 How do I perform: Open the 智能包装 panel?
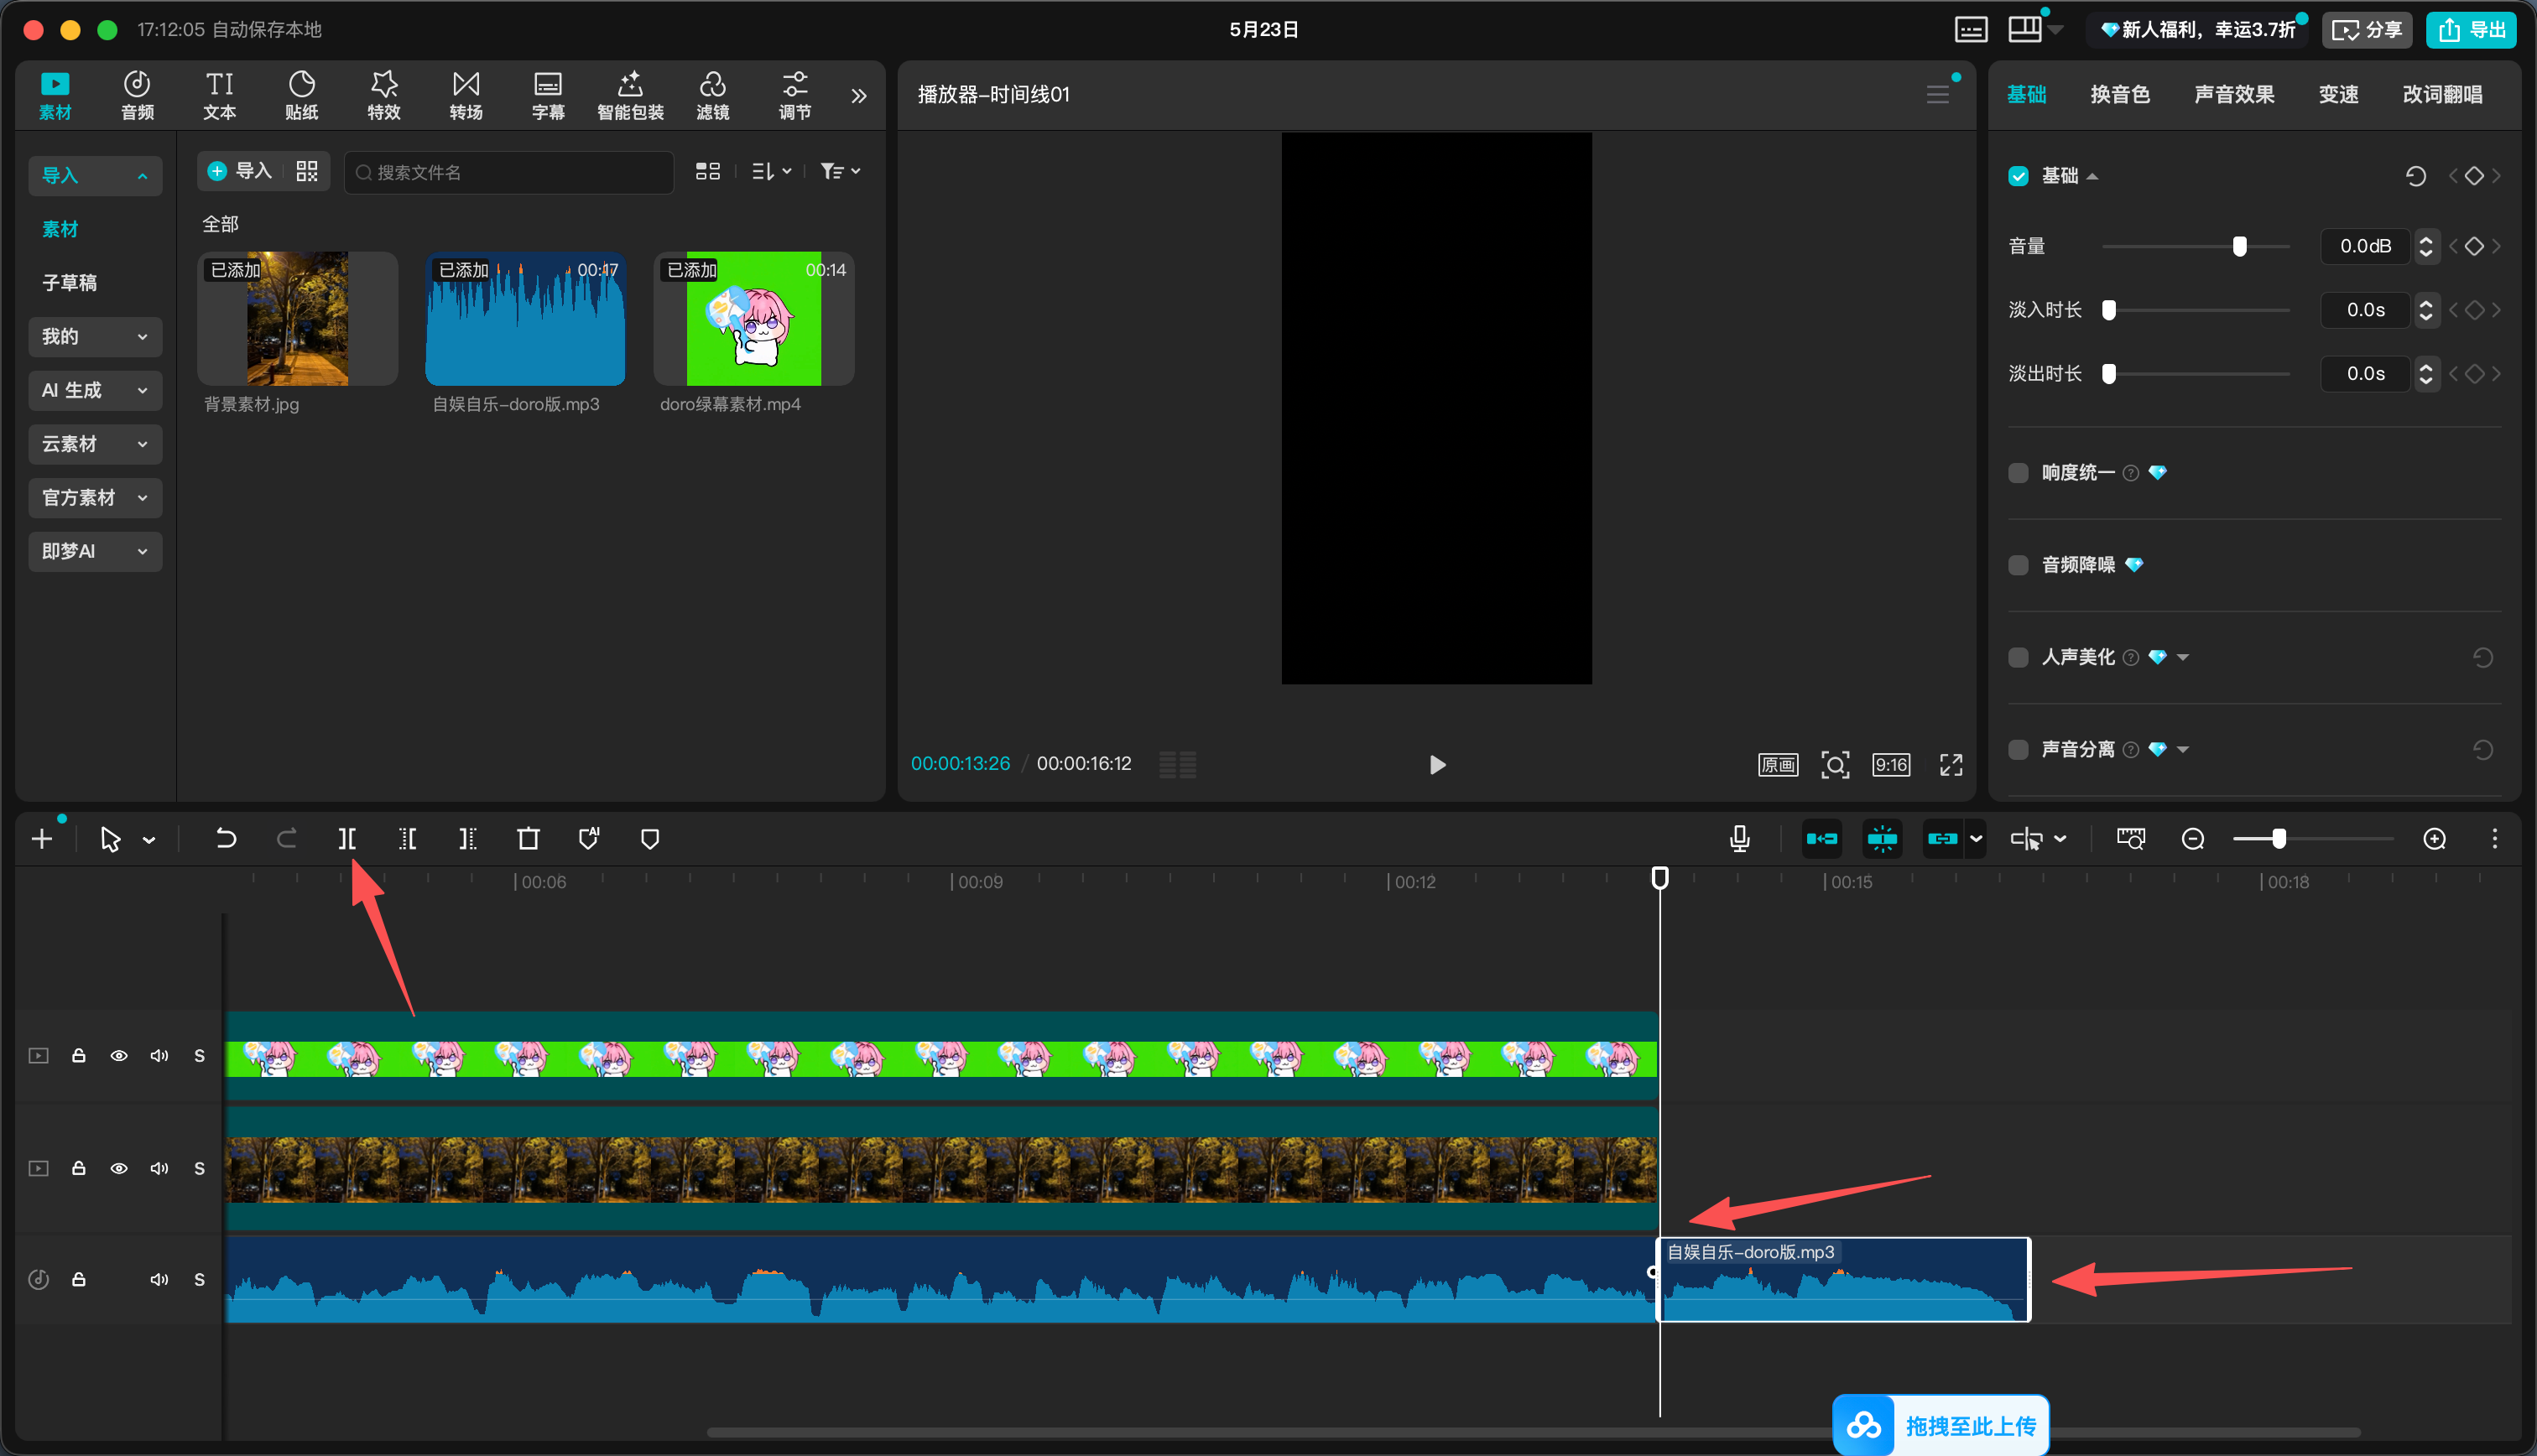630,95
